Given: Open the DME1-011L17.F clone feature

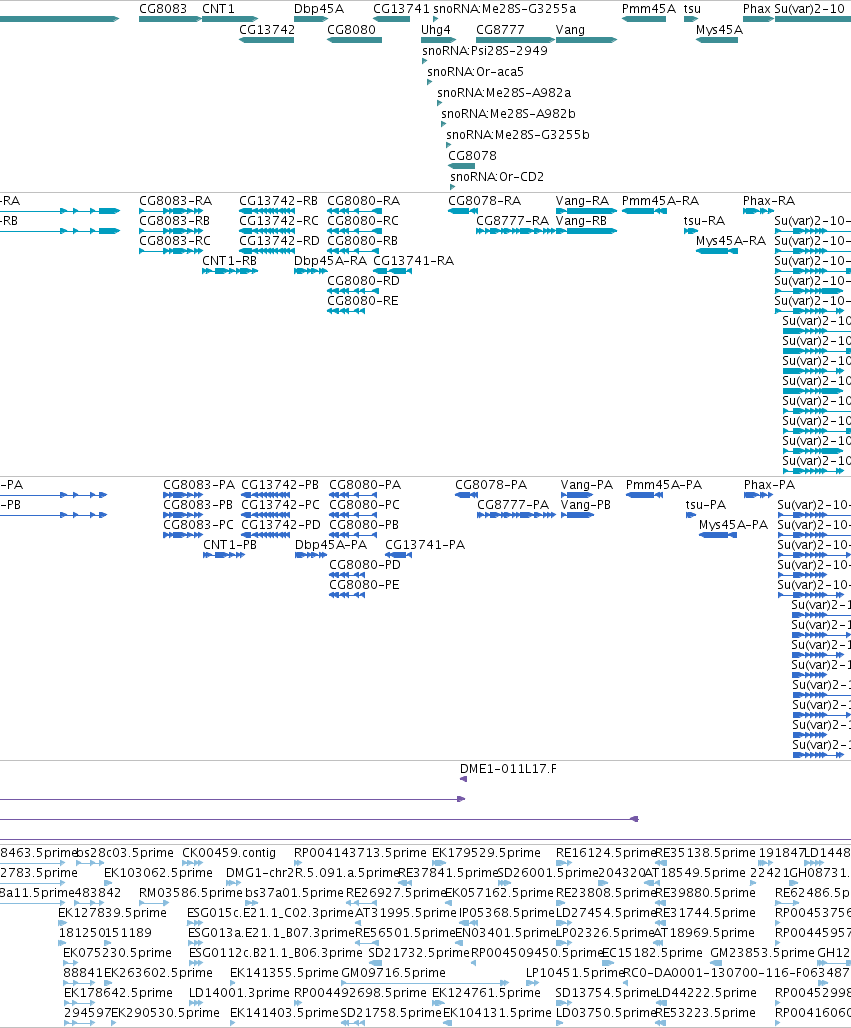Looking at the screenshot, I should coord(508,768).
